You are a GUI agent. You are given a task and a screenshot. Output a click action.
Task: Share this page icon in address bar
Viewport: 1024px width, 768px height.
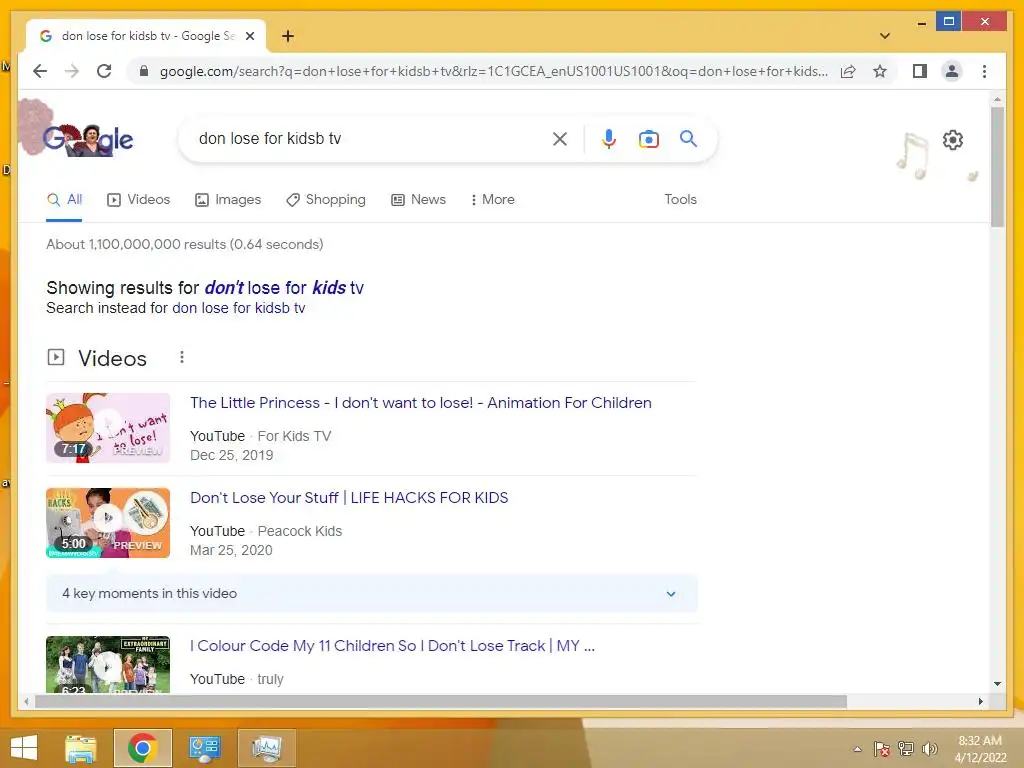point(848,71)
